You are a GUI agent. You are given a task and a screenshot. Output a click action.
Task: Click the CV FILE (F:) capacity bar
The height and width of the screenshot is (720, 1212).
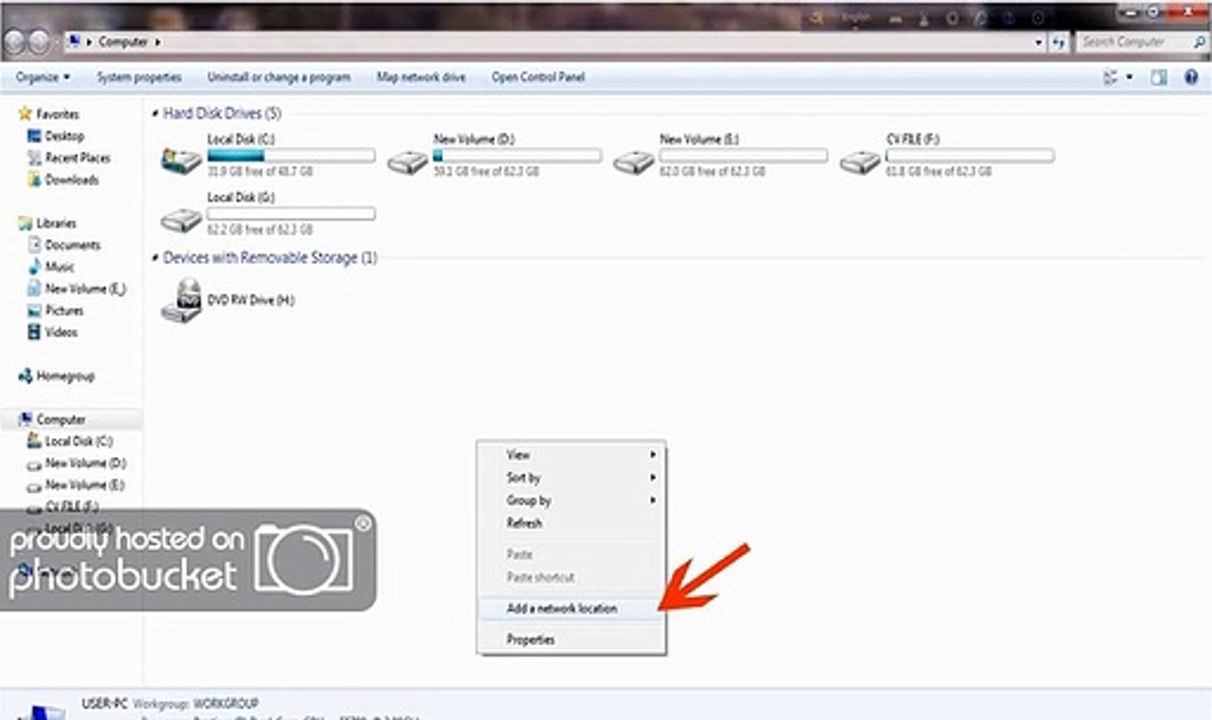pos(970,156)
